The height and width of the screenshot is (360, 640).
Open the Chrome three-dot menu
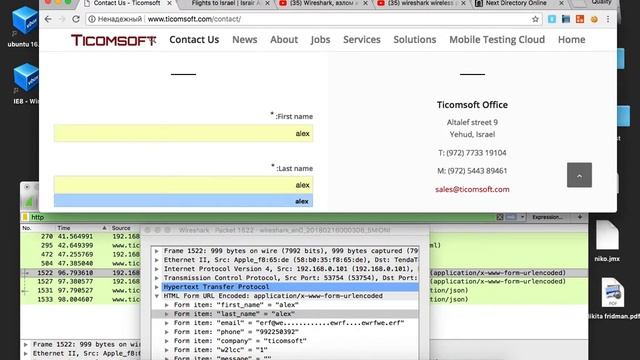(608, 19)
